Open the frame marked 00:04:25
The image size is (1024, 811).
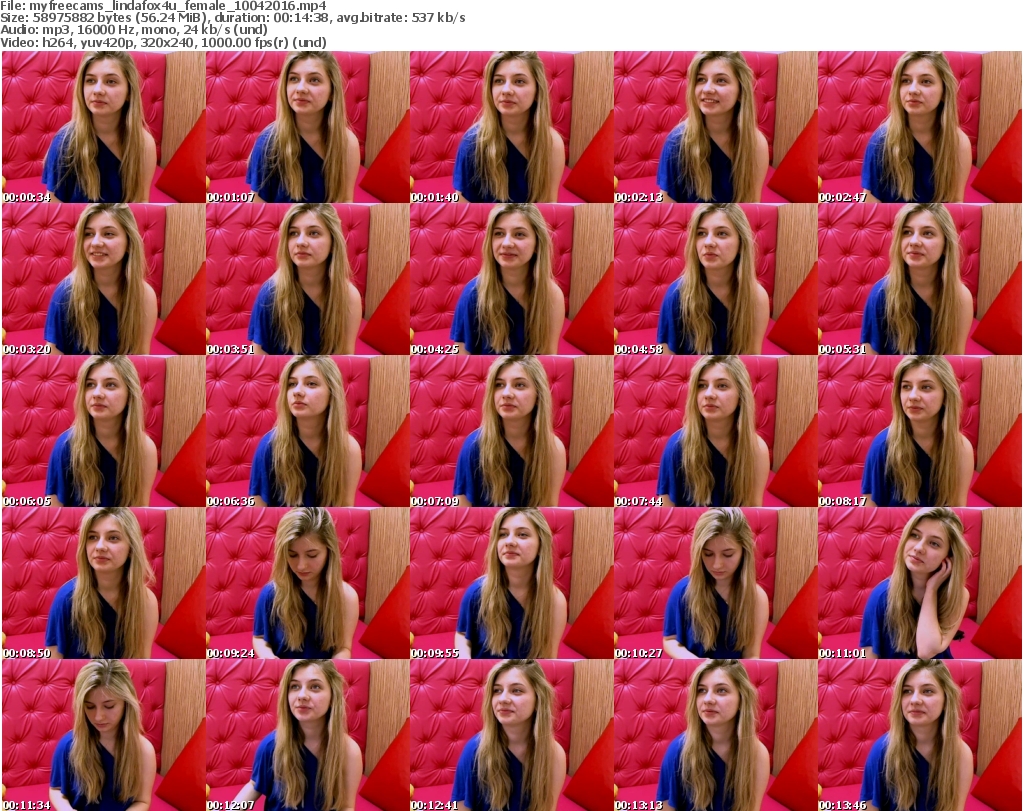(x=512, y=279)
